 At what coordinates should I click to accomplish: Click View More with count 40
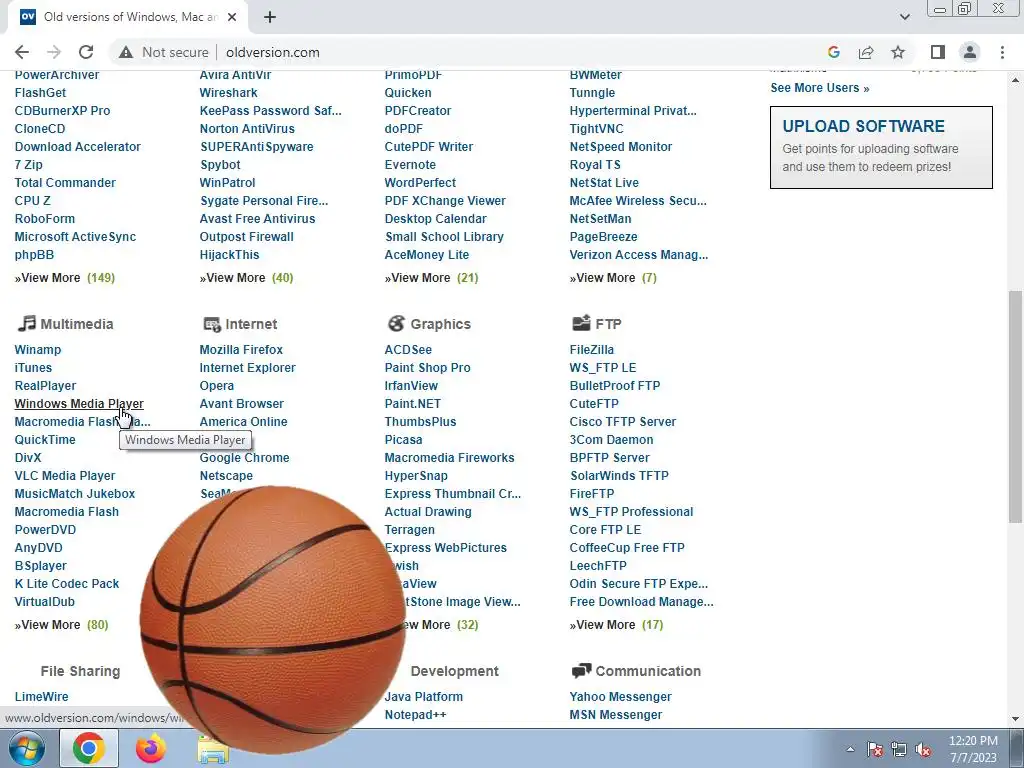[246, 278]
